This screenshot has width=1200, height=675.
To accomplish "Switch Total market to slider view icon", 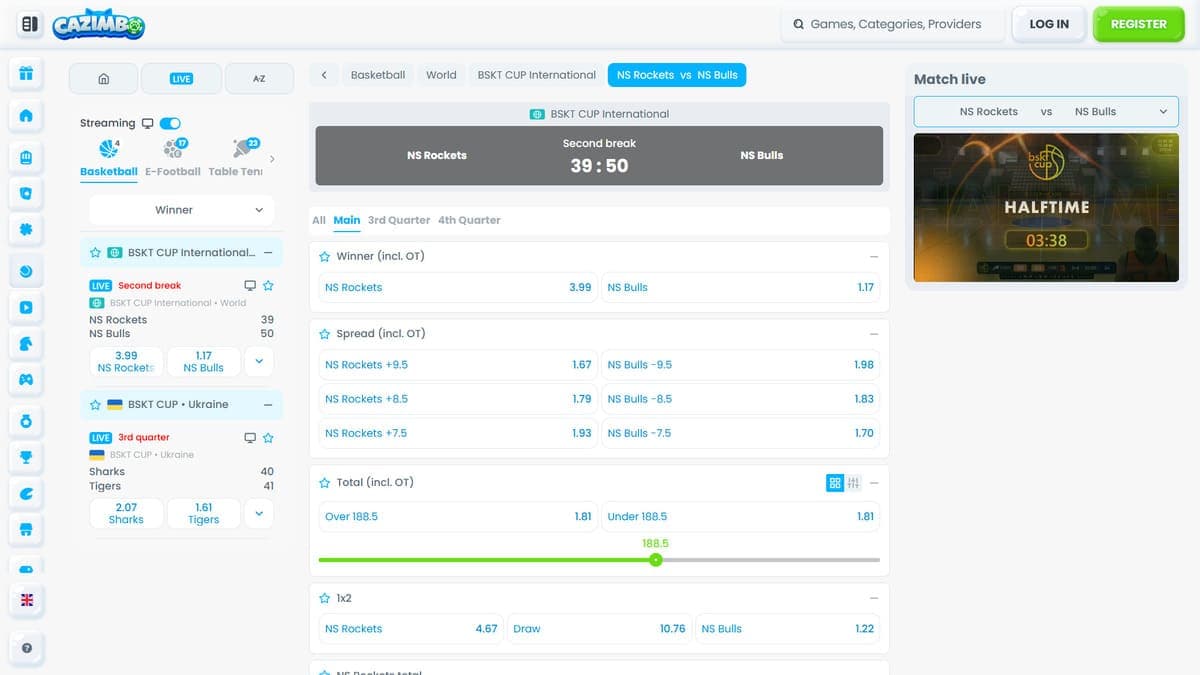I will pyautogui.click(x=853, y=483).
